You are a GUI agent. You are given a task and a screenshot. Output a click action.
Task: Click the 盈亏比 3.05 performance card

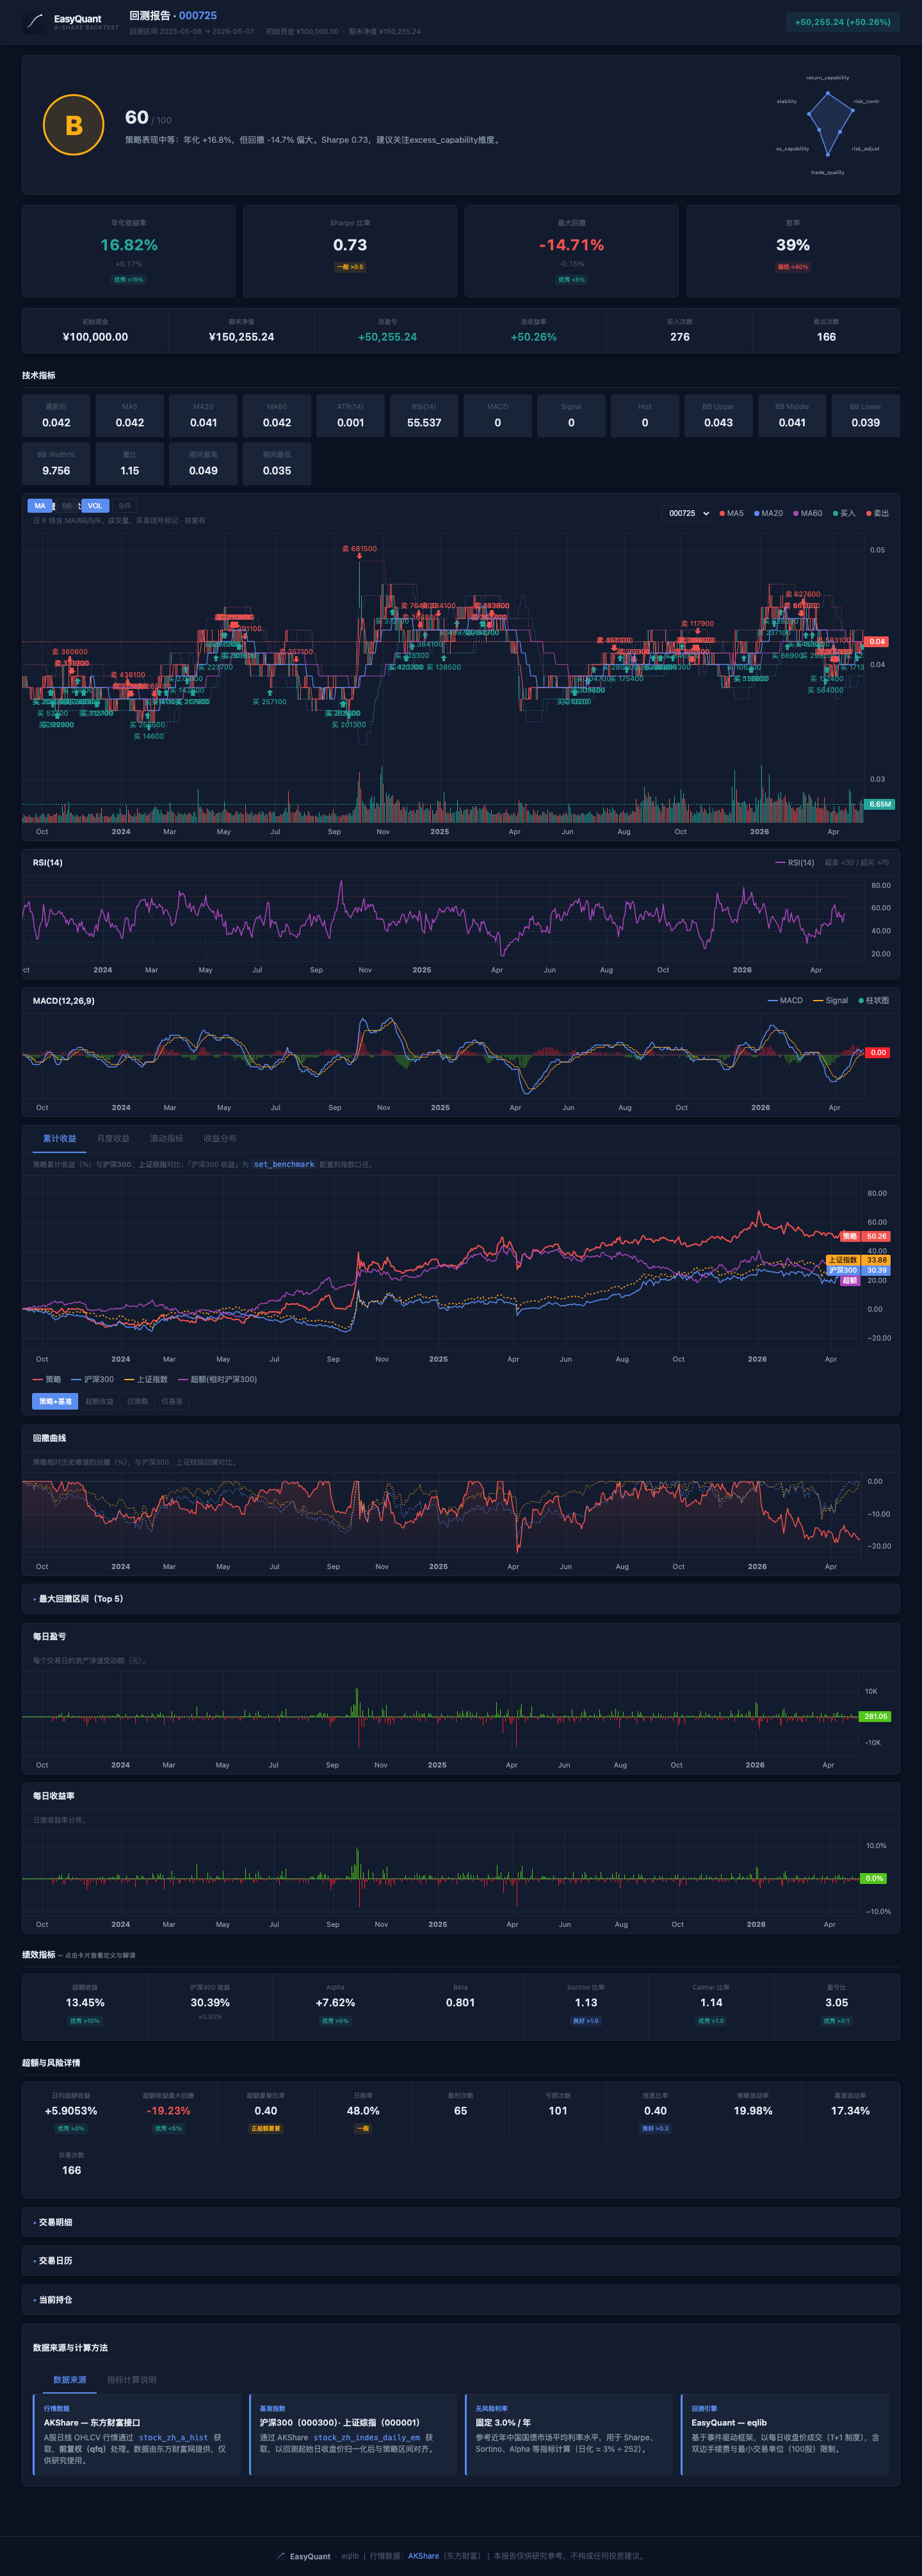(x=836, y=2007)
